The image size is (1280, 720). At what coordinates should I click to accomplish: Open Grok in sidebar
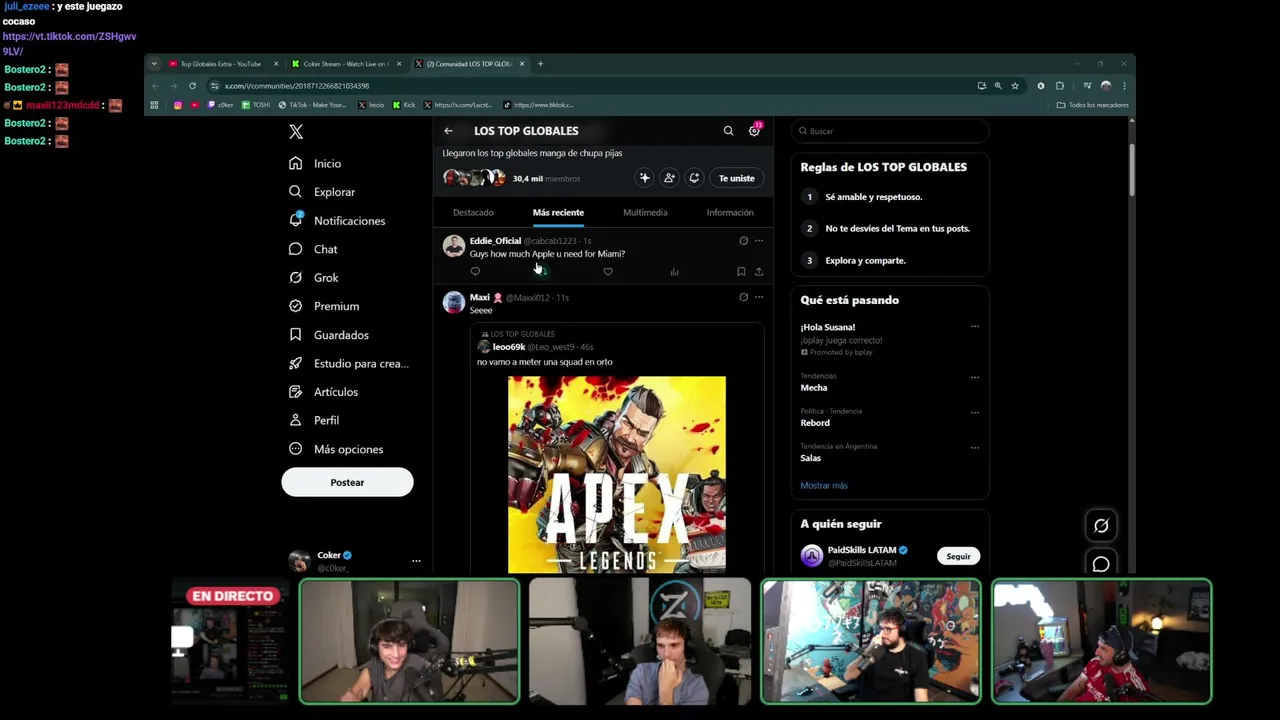(313, 277)
